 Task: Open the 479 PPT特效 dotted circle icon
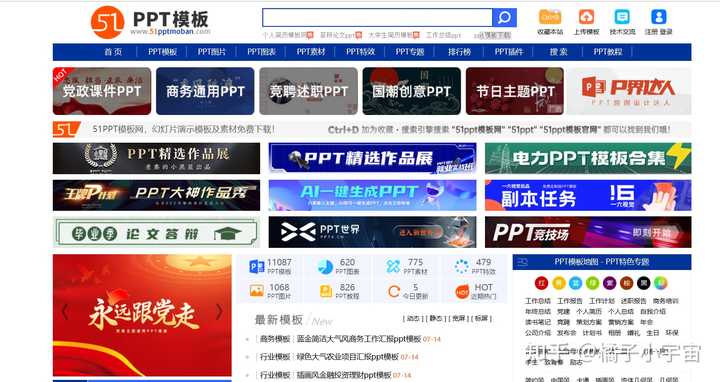(461, 266)
